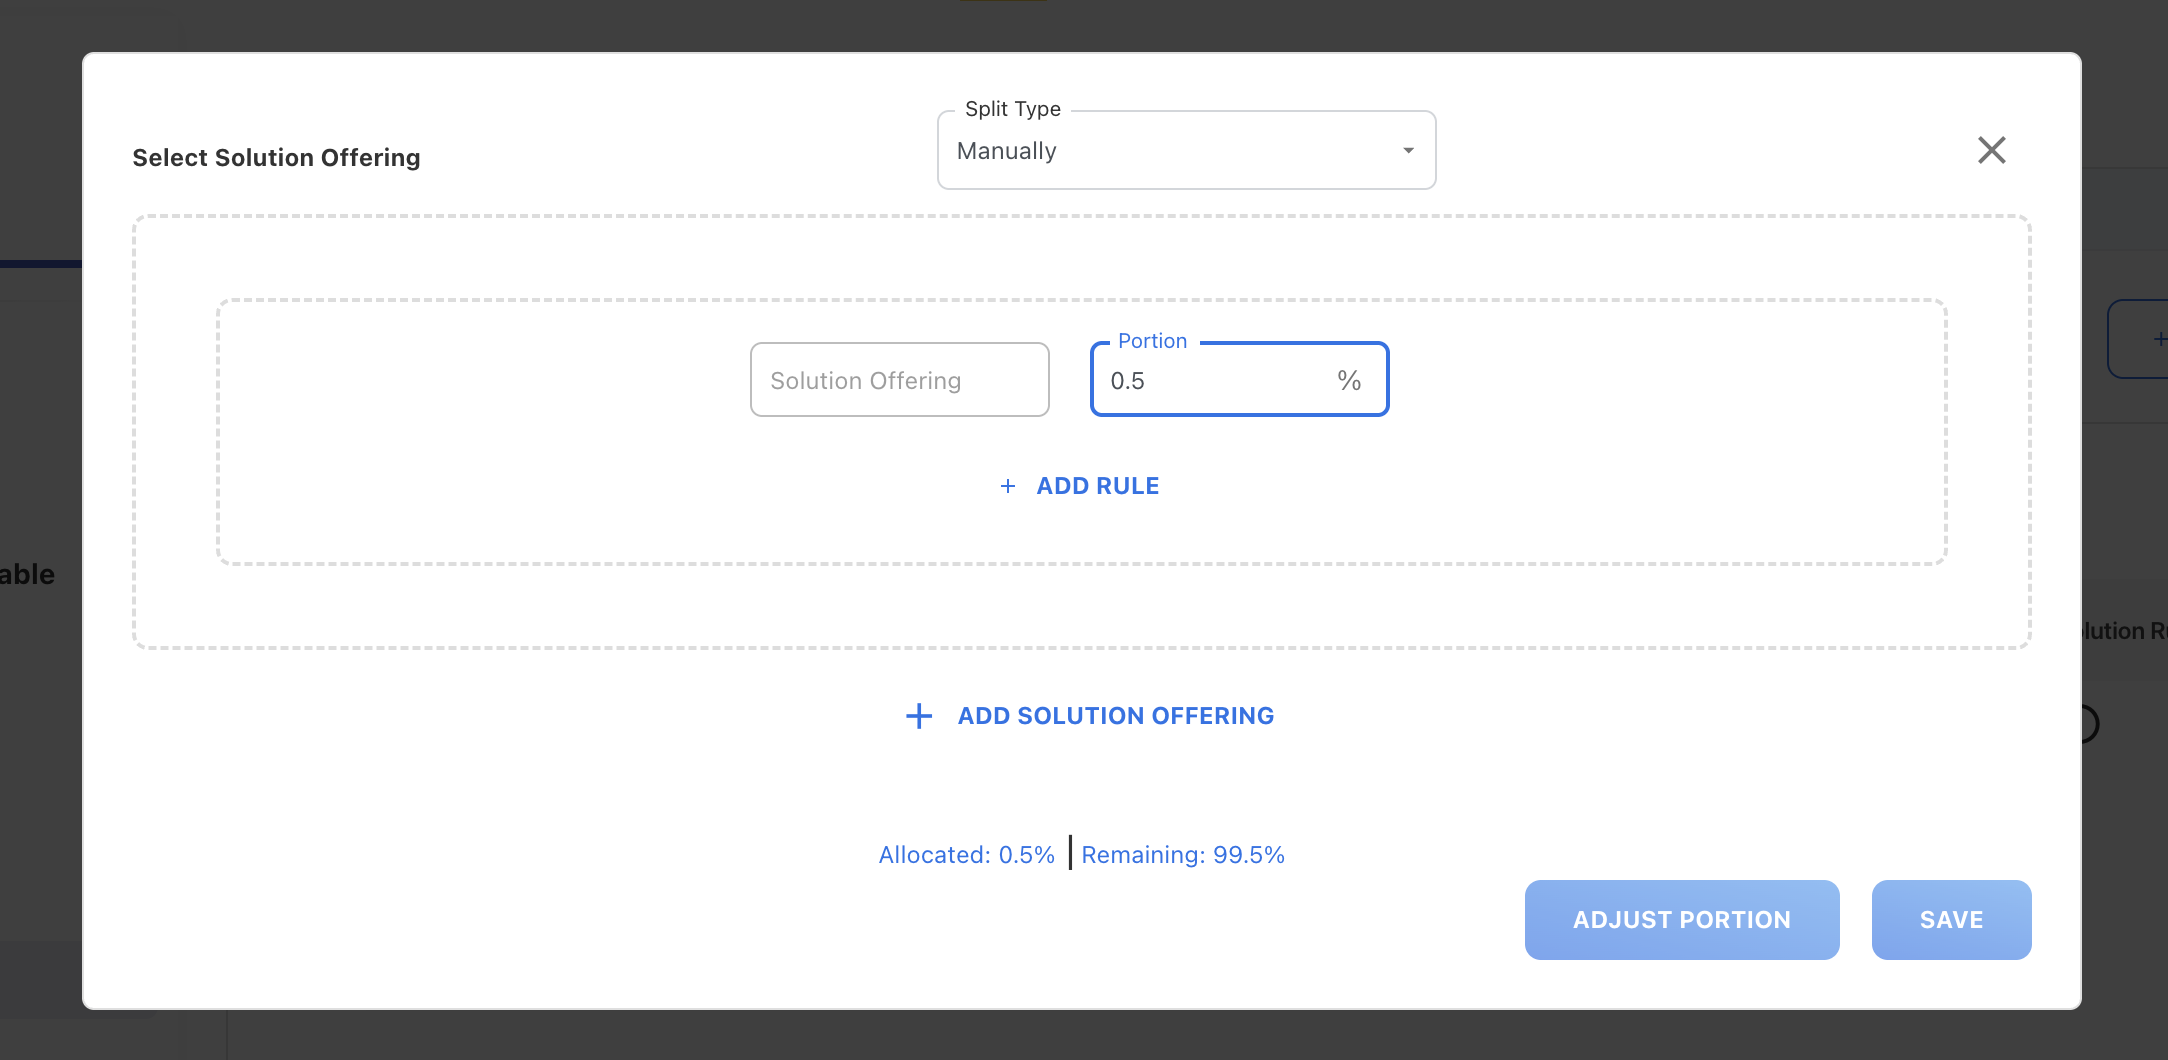
Task: Click the Split Type dropdown arrow
Action: (1408, 151)
